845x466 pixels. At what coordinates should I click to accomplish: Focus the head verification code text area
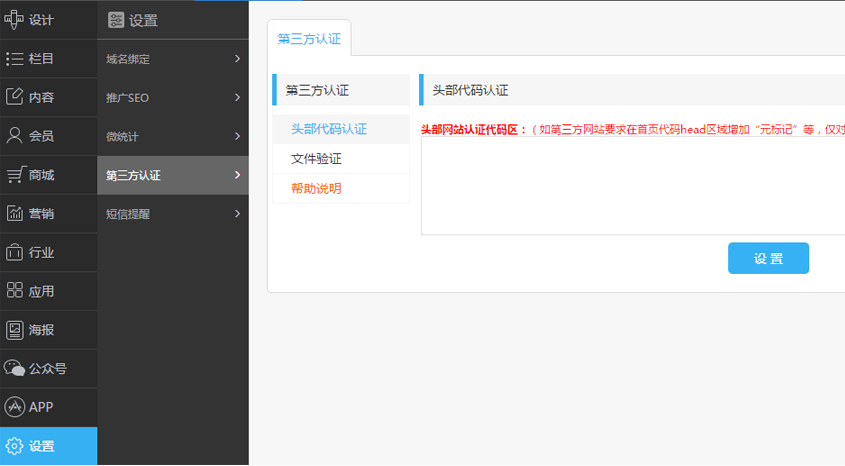[x=633, y=186]
